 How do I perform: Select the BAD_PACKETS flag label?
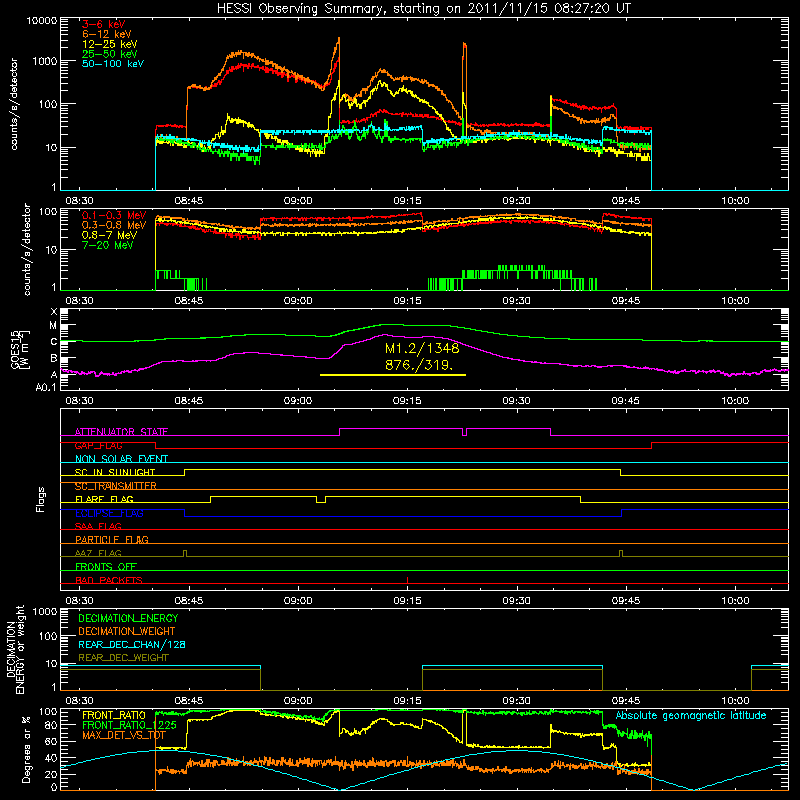[109, 580]
